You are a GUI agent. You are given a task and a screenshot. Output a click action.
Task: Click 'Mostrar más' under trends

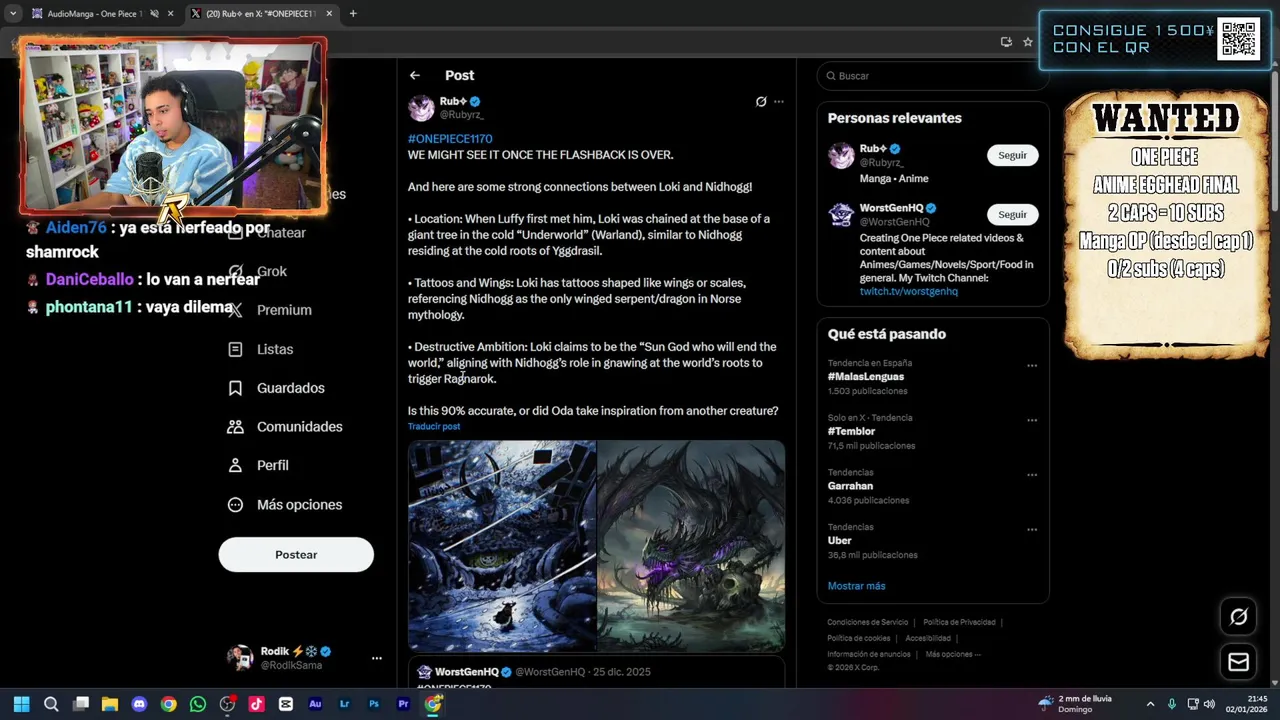point(856,586)
